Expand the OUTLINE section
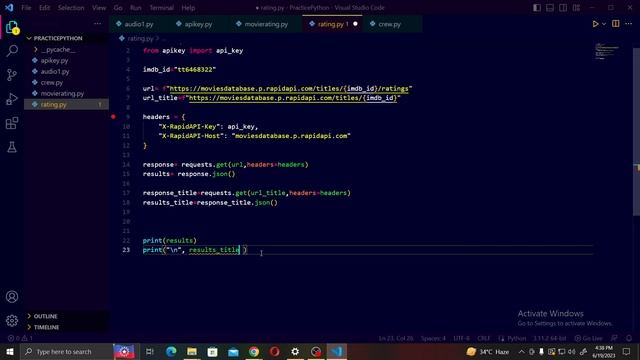The width and height of the screenshot is (640, 360). [45, 316]
